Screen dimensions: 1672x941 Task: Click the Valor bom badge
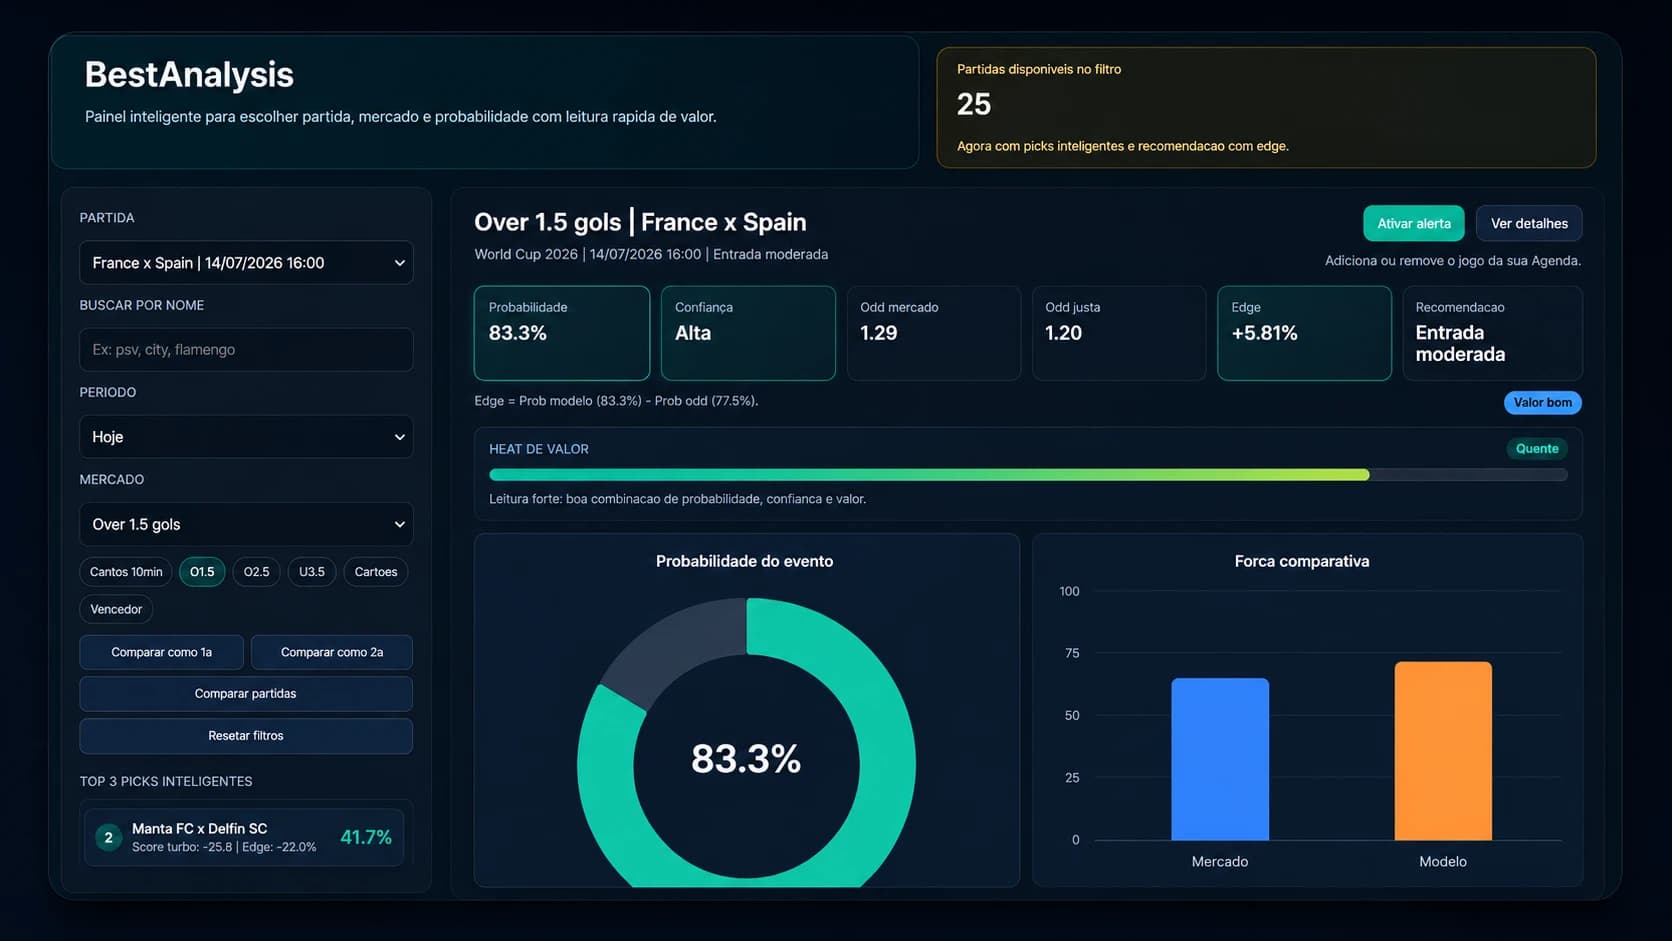pos(1543,402)
